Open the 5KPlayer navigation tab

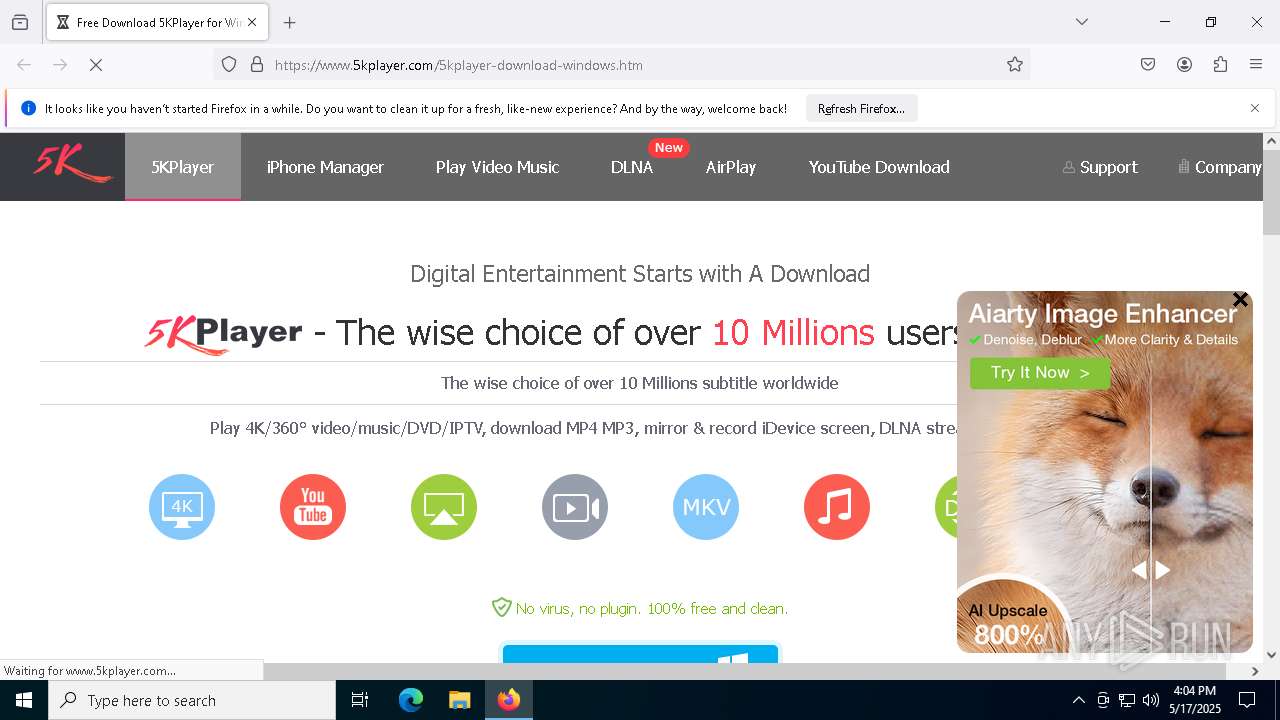coord(182,167)
